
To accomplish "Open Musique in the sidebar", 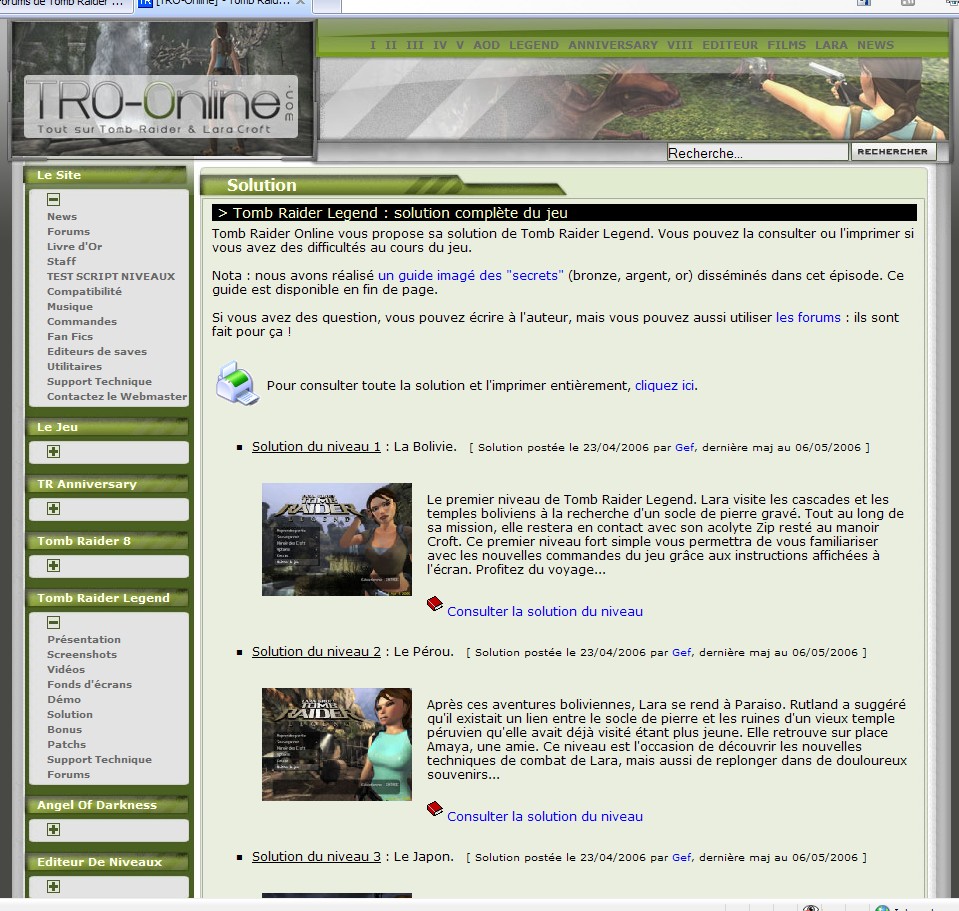I will [70, 306].
